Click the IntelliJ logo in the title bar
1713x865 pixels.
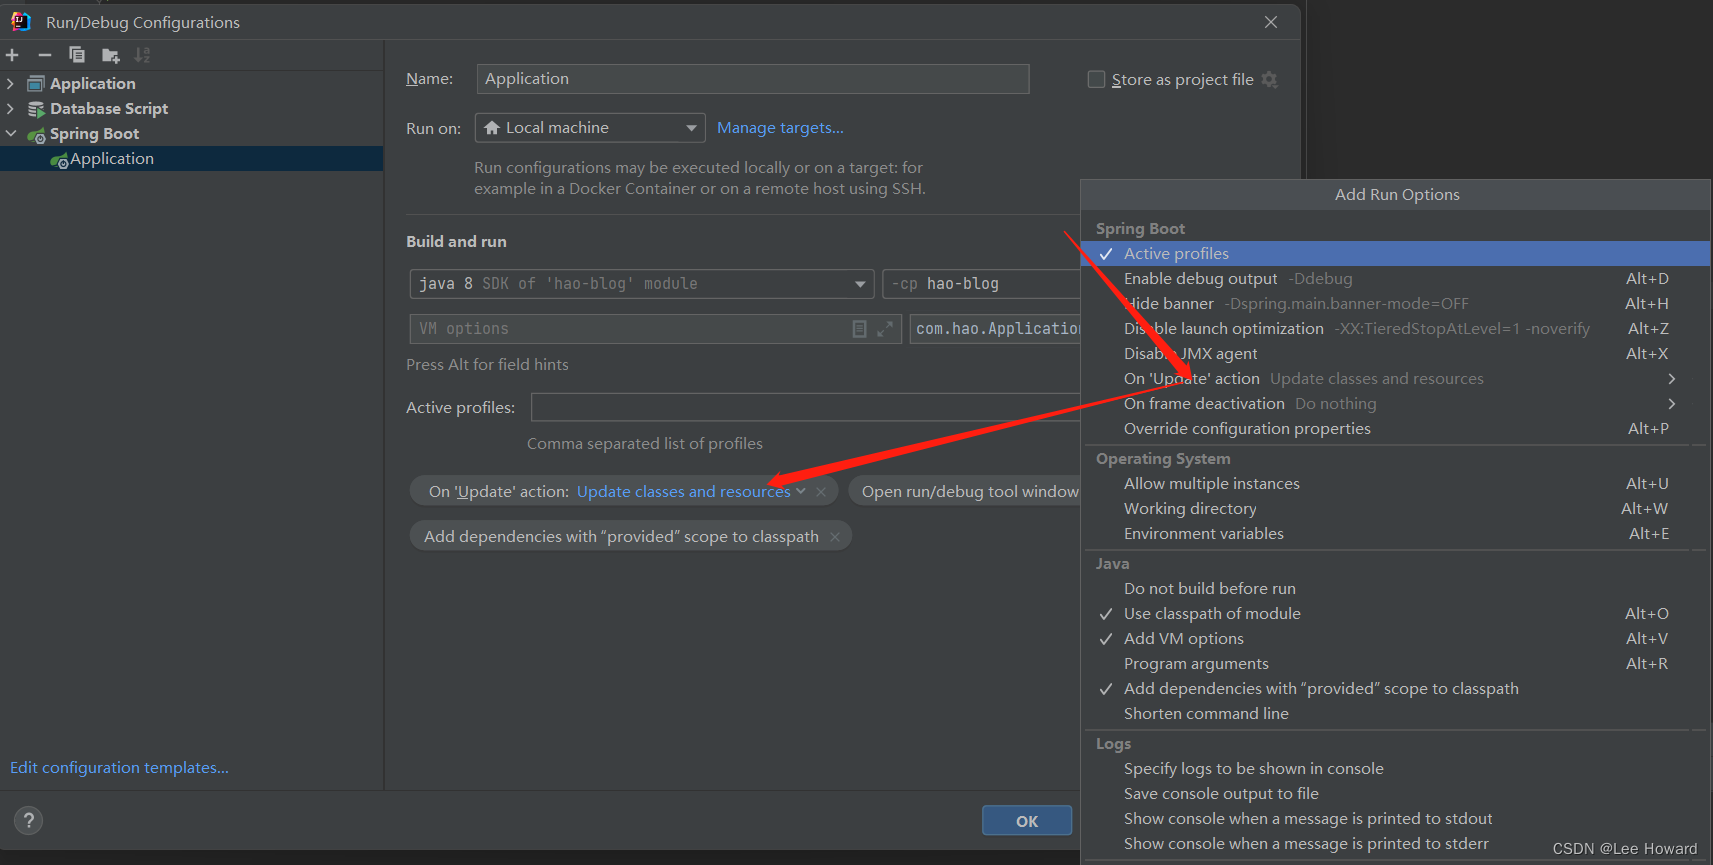click(x=20, y=21)
